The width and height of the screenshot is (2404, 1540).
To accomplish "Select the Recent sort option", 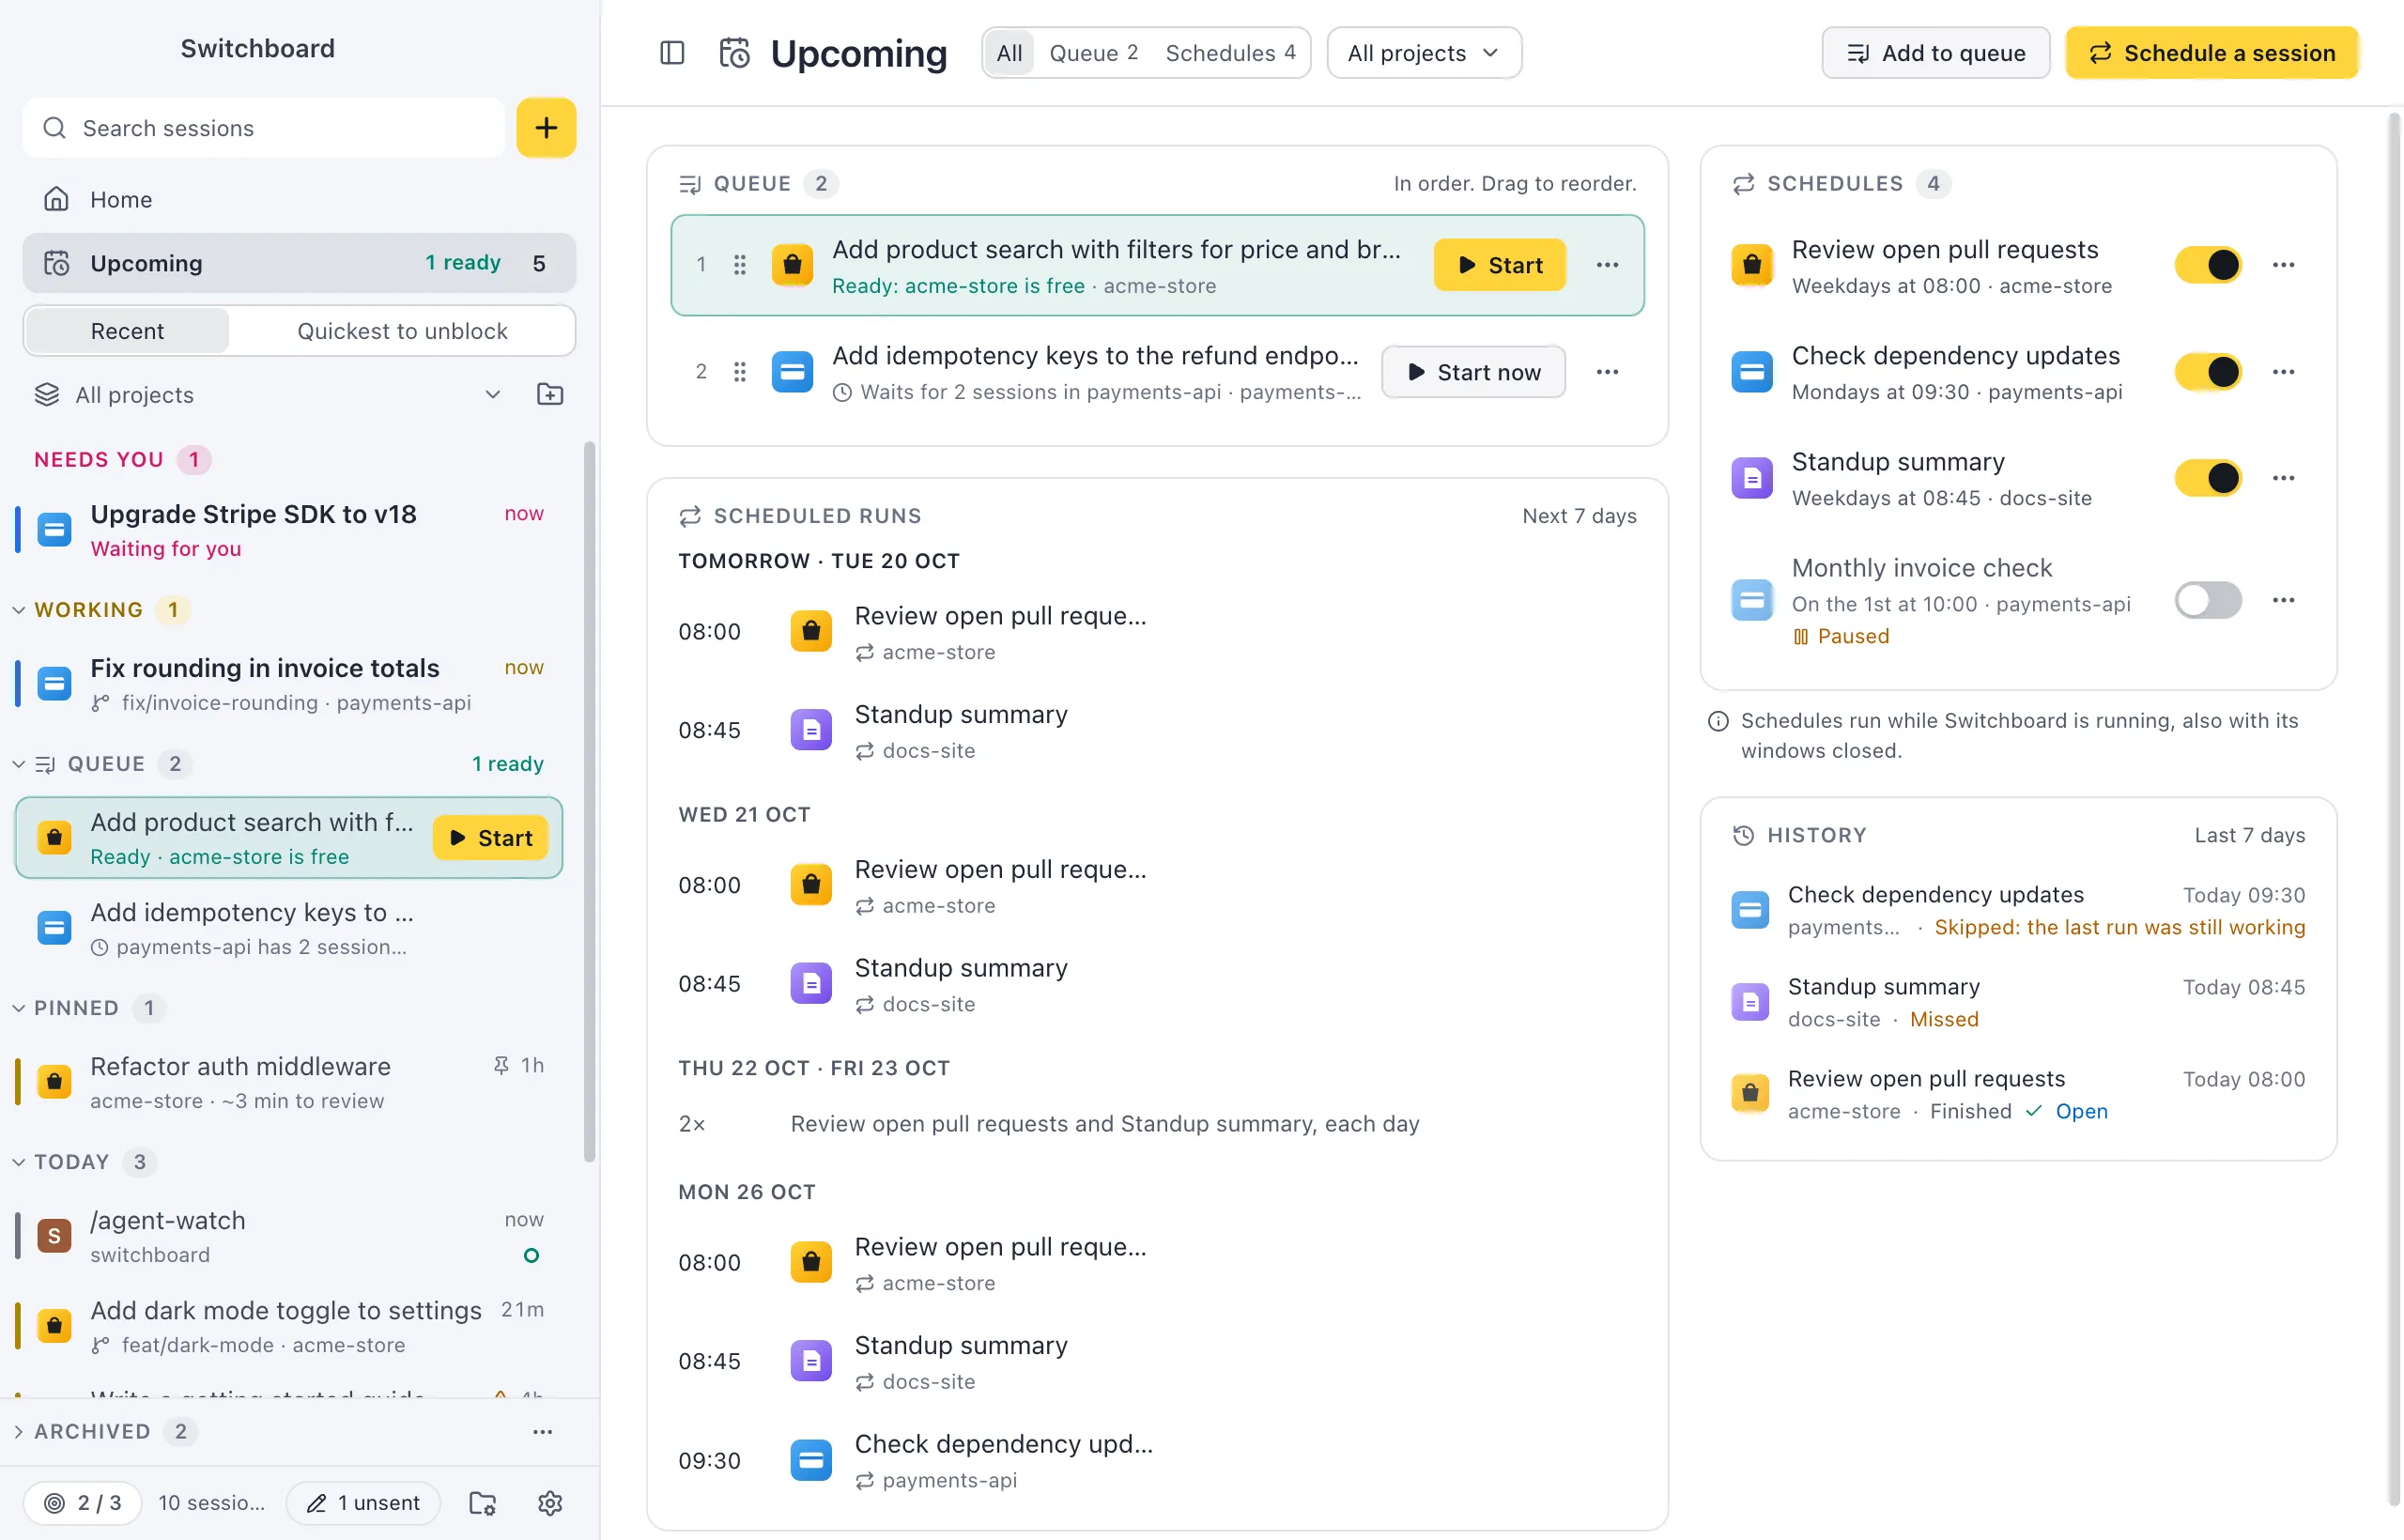I will [x=127, y=331].
